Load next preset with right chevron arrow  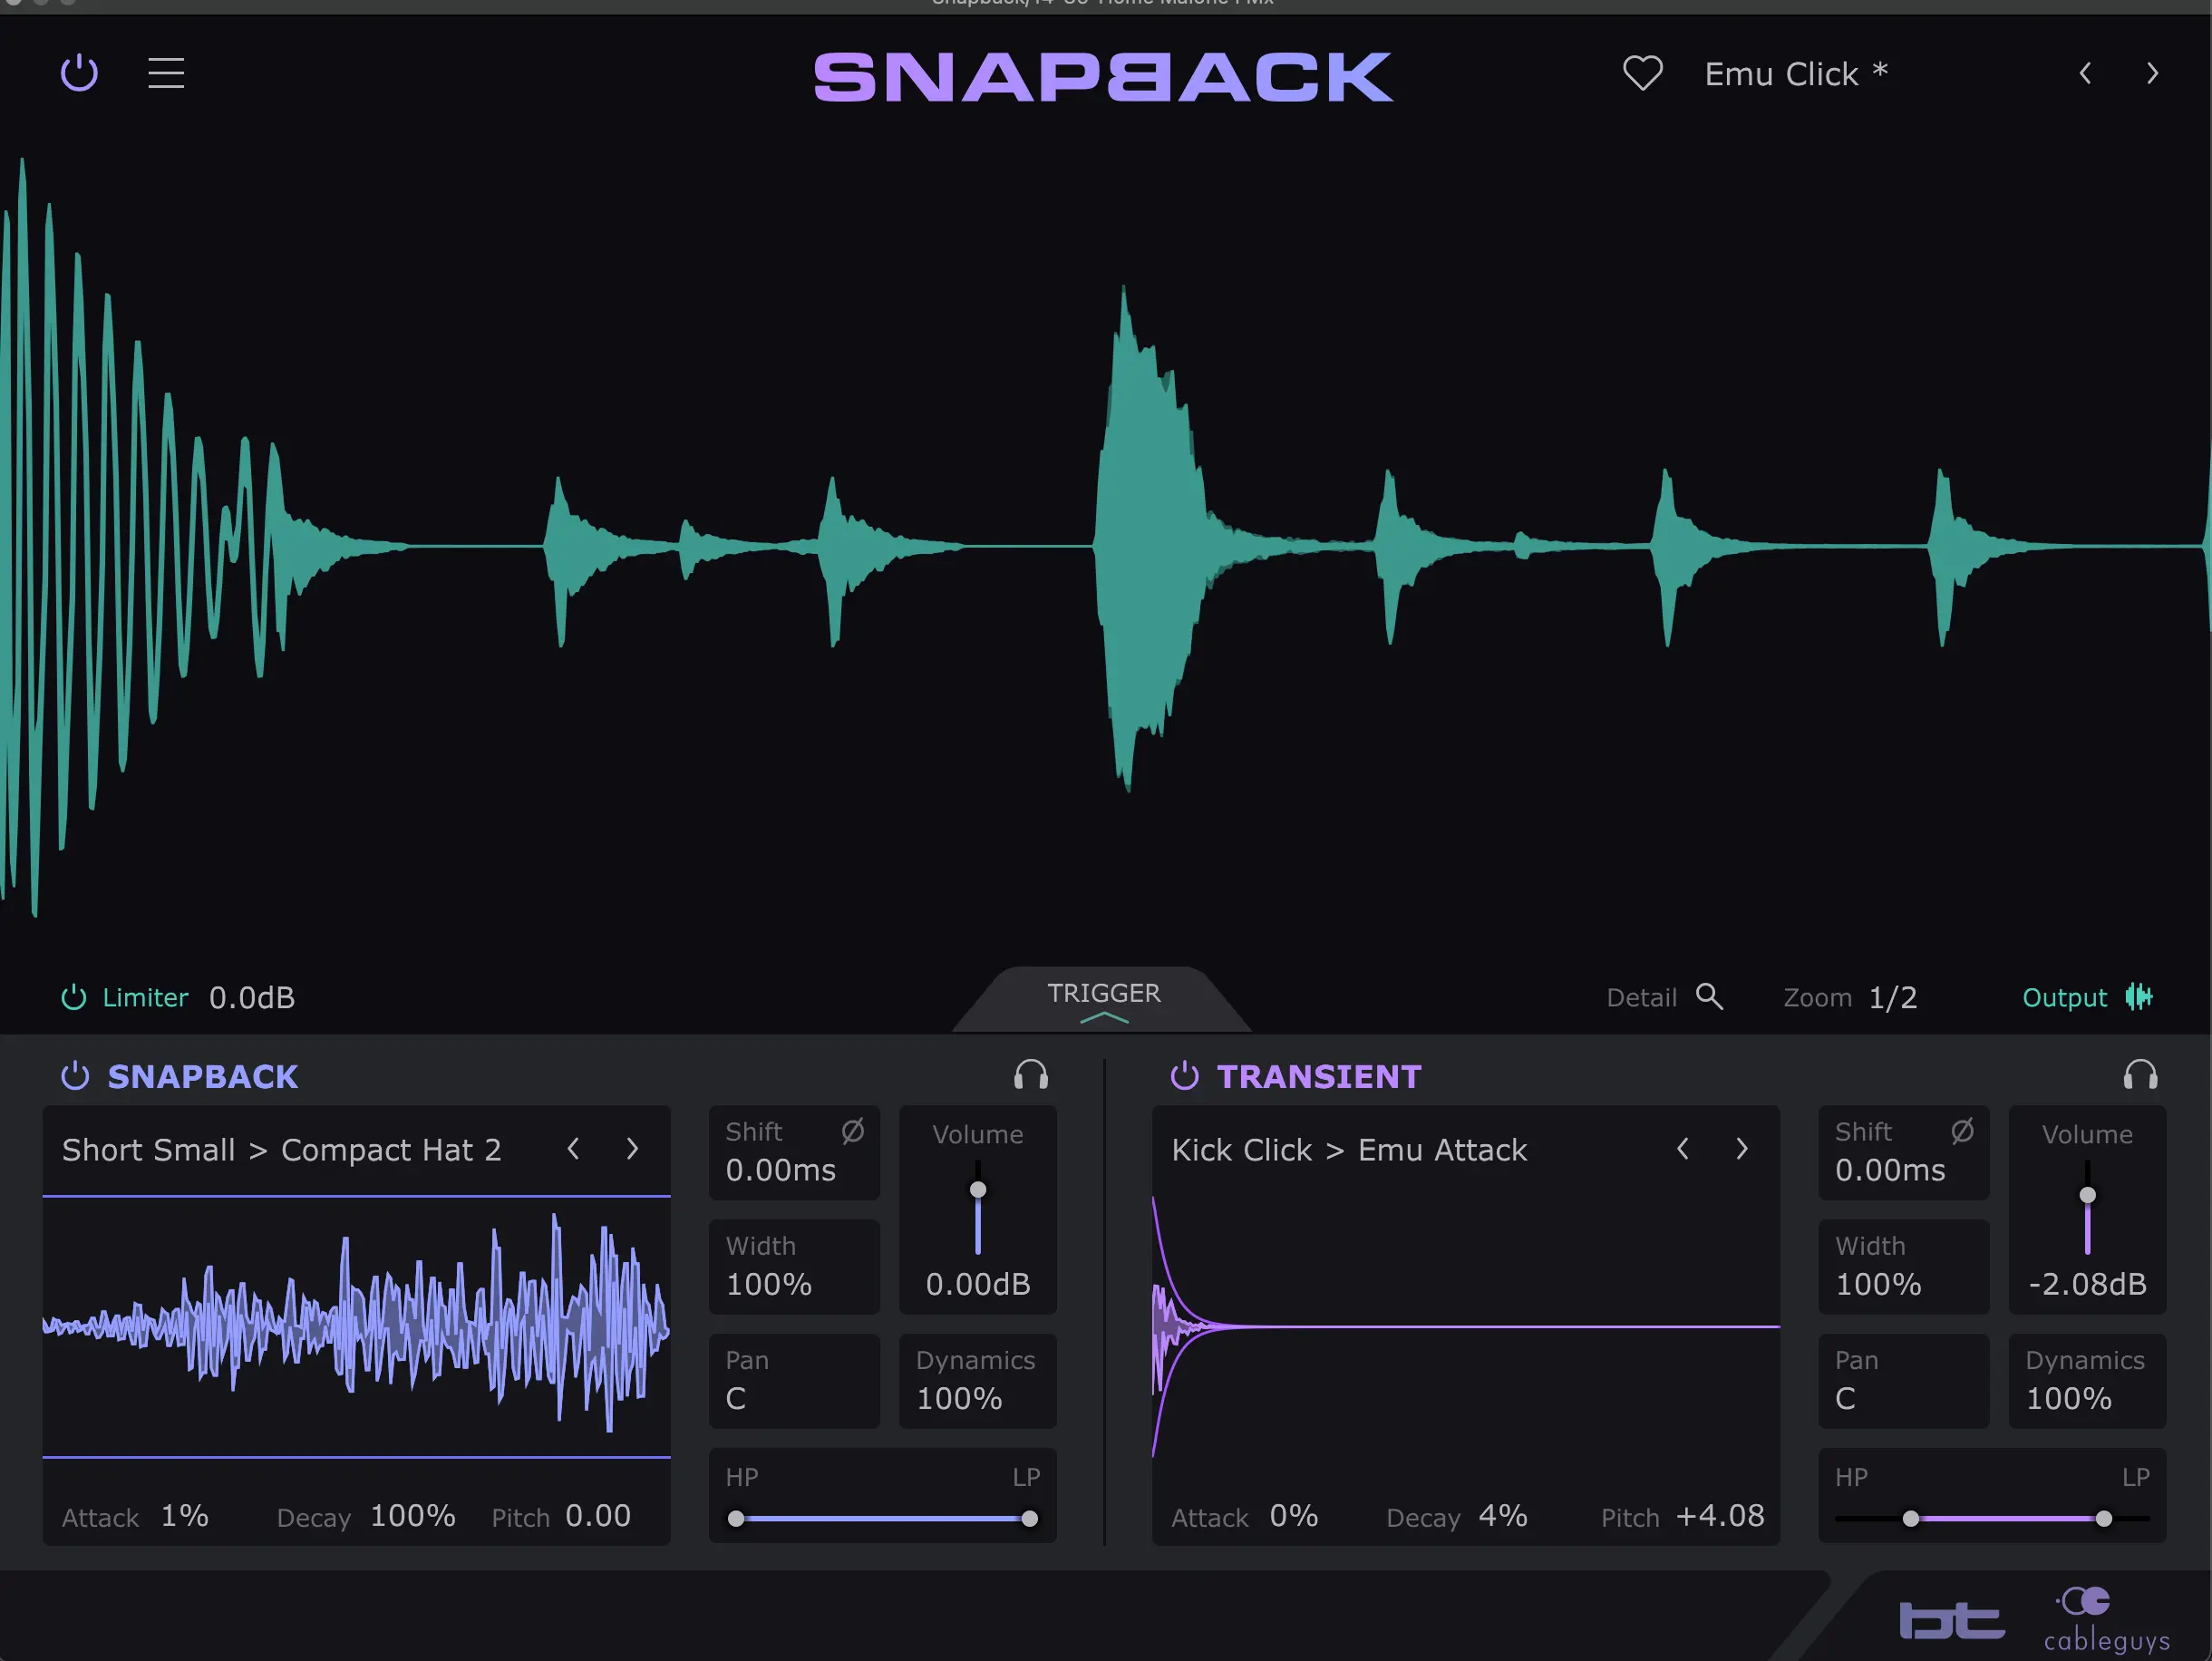tap(2152, 73)
